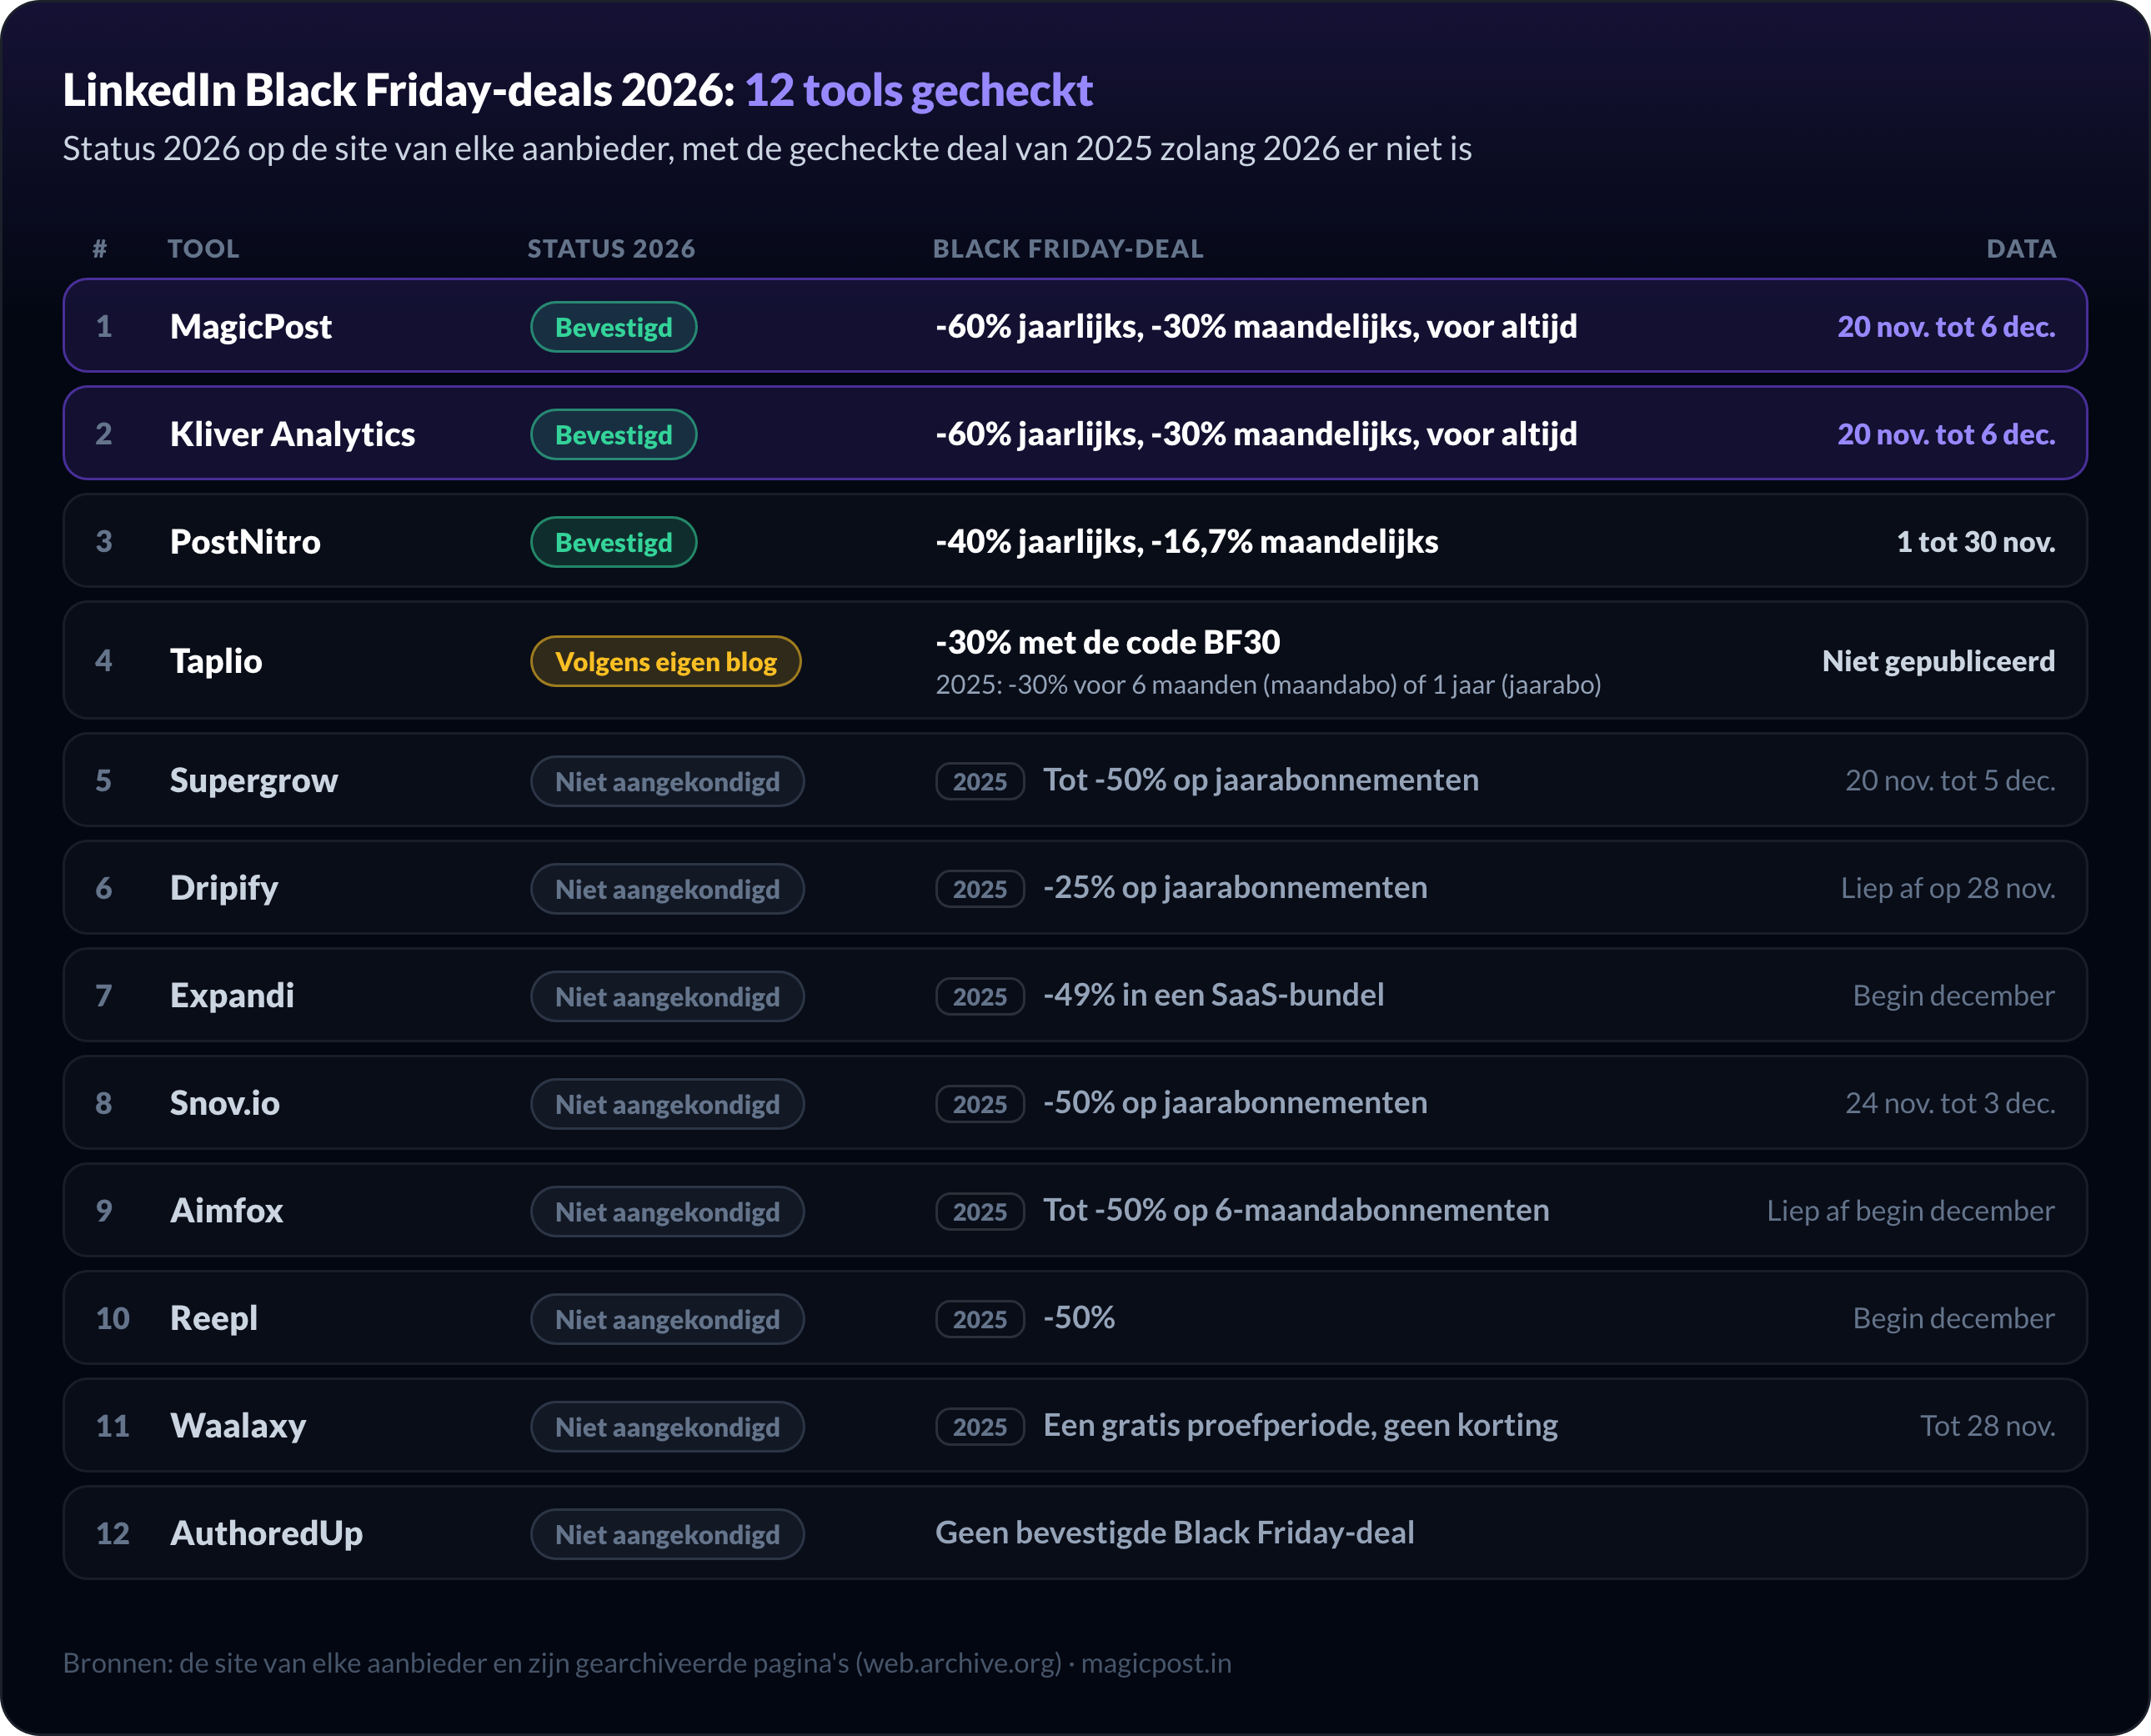Click 'Tot -50% op 6-maandabonnementen' text
This screenshot has width=2151, height=1736.
1296,1210
